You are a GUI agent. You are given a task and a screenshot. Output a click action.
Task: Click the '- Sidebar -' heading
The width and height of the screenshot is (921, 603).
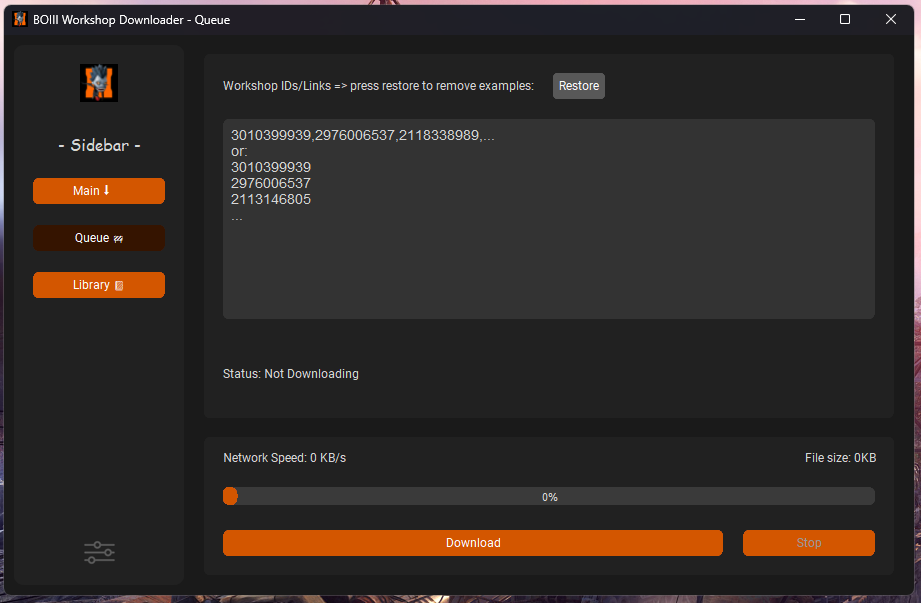pyautogui.click(x=98, y=145)
